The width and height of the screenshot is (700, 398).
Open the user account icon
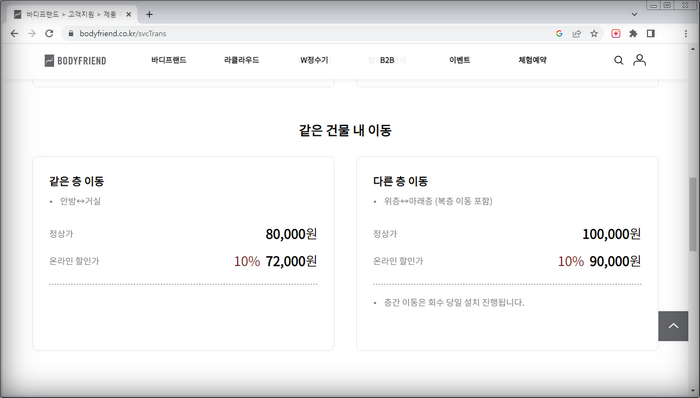639,60
